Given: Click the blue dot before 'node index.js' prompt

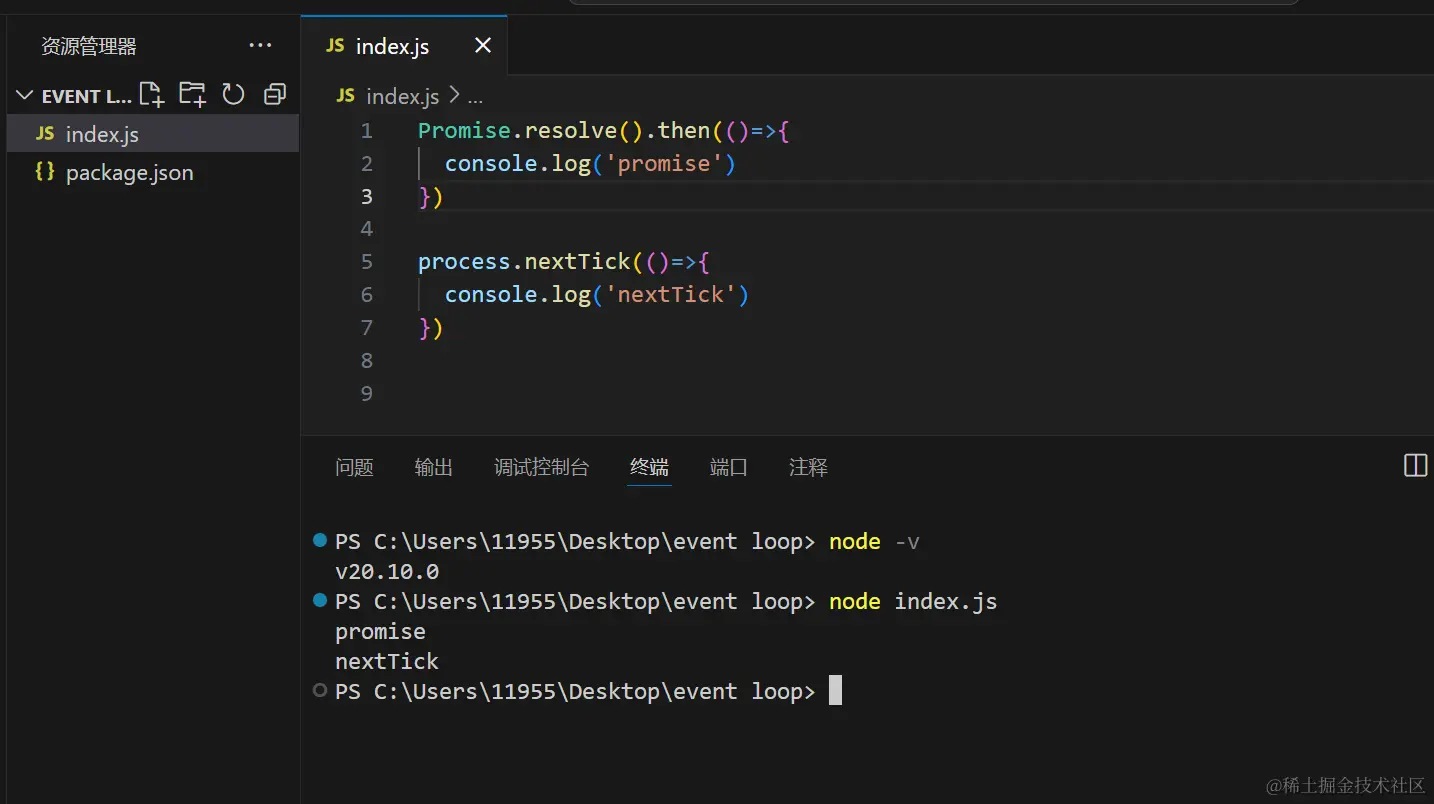Looking at the screenshot, I should click(x=320, y=601).
